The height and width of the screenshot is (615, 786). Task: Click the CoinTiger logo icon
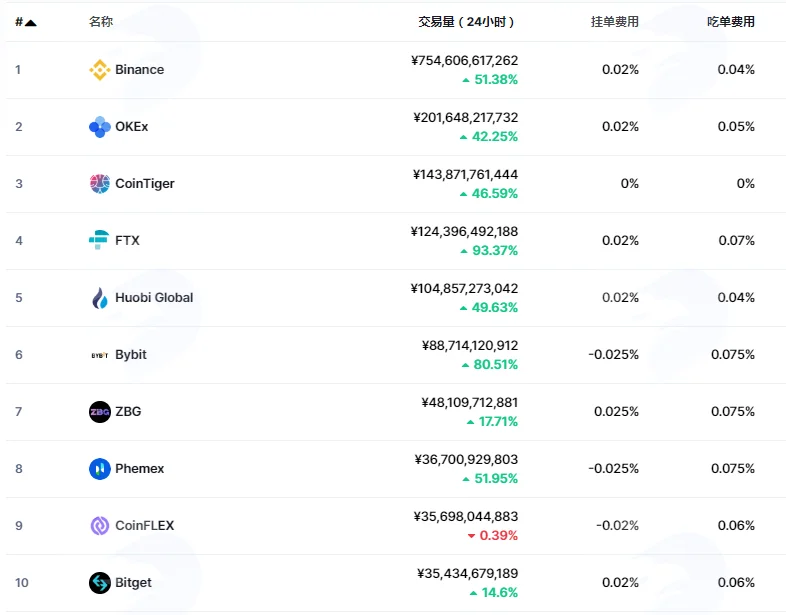tap(100, 183)
